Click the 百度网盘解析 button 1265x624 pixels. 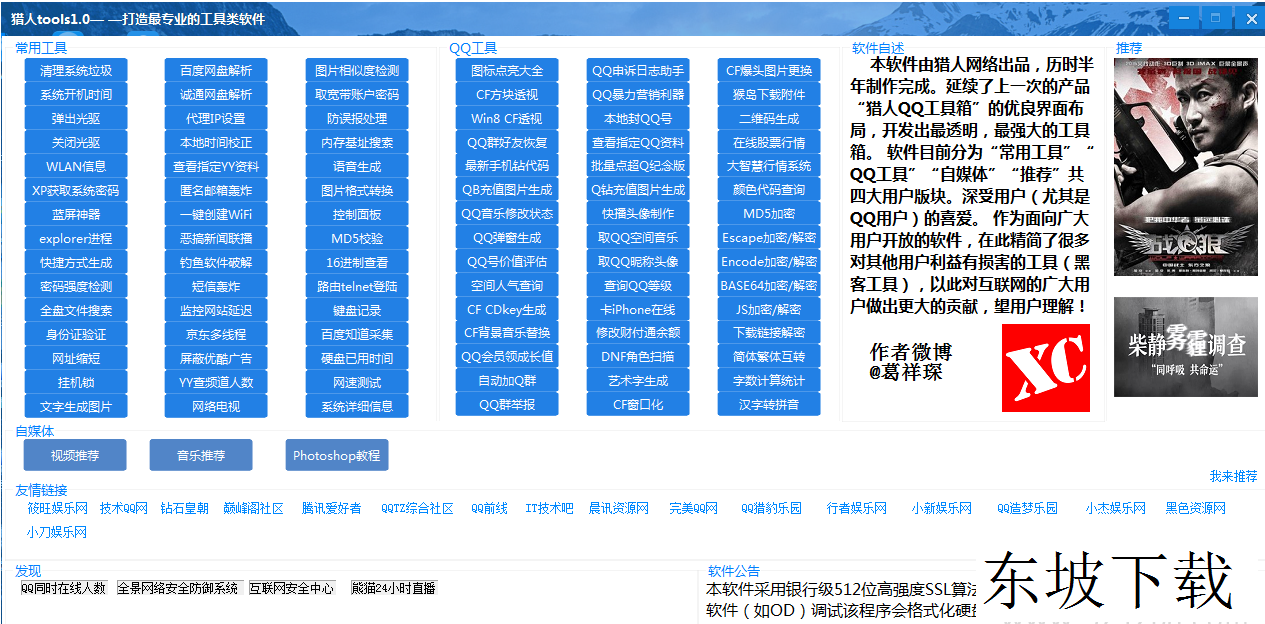[x=216, y=71]
